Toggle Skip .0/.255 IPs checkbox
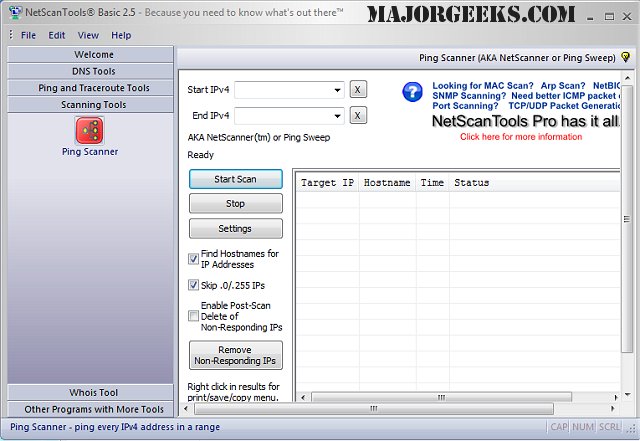 coord(193,285)
